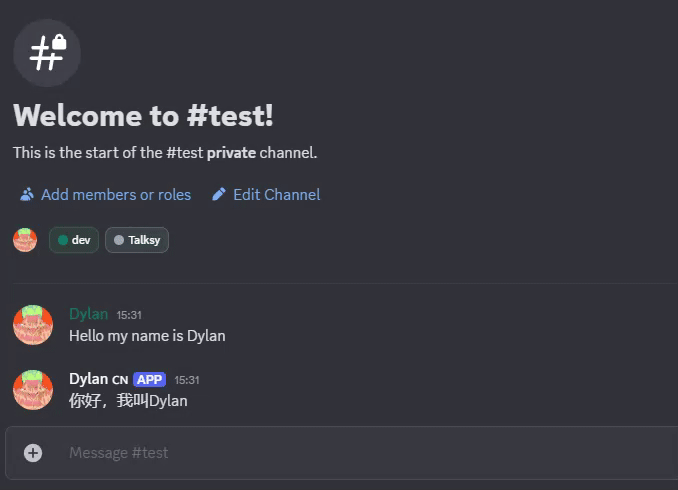Click the grey dot on Talksy role
This screenshot has width=678, height=490.
[119, 240]
